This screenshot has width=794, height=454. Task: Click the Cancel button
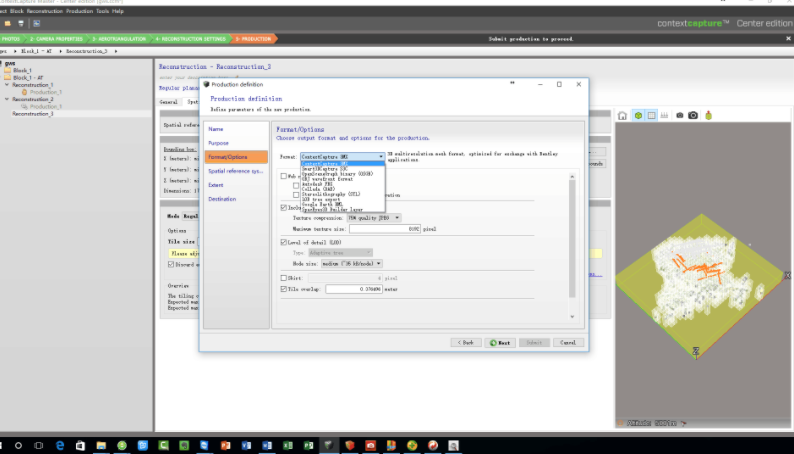pos(568,343)
